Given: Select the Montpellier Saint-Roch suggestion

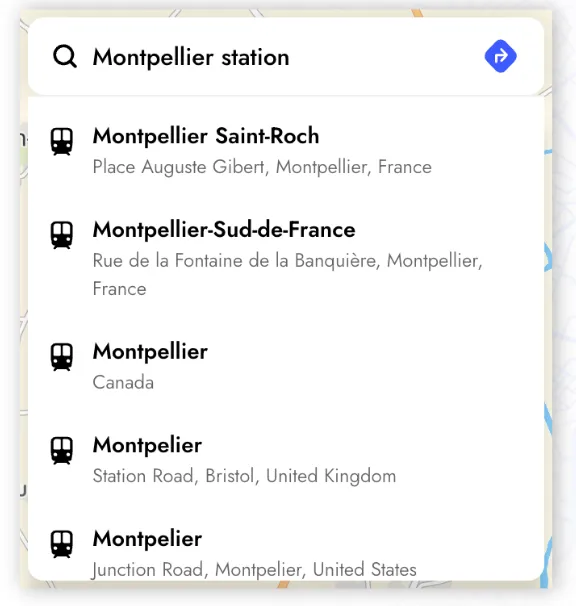Looking at the screenshot, I should 286,151.
